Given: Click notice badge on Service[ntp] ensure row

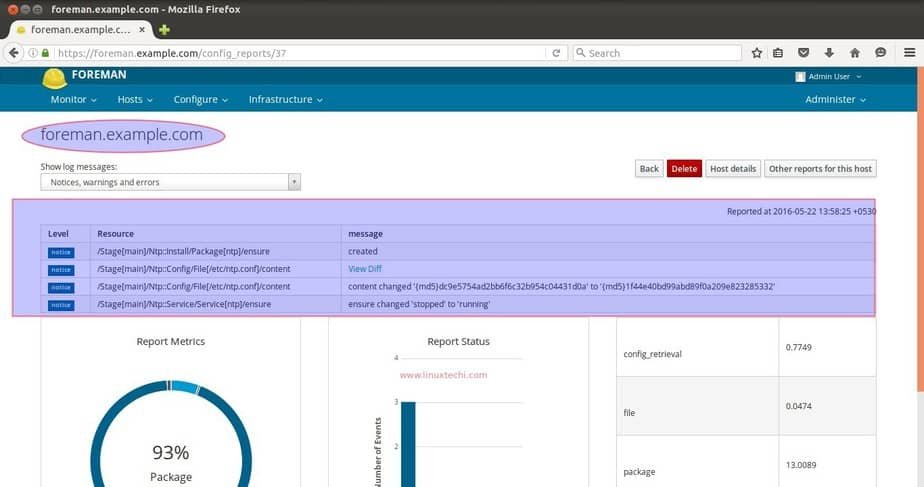Looking at the screenshot, I should pyautogui.click(x=61, y=305).
